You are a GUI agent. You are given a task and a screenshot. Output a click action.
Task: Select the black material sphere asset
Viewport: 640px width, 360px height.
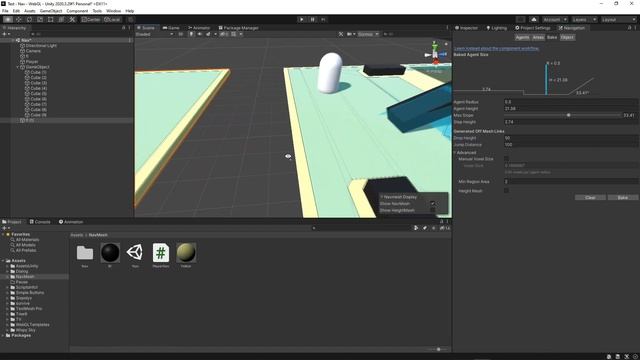pyautogui.click(x=110, y=253)
